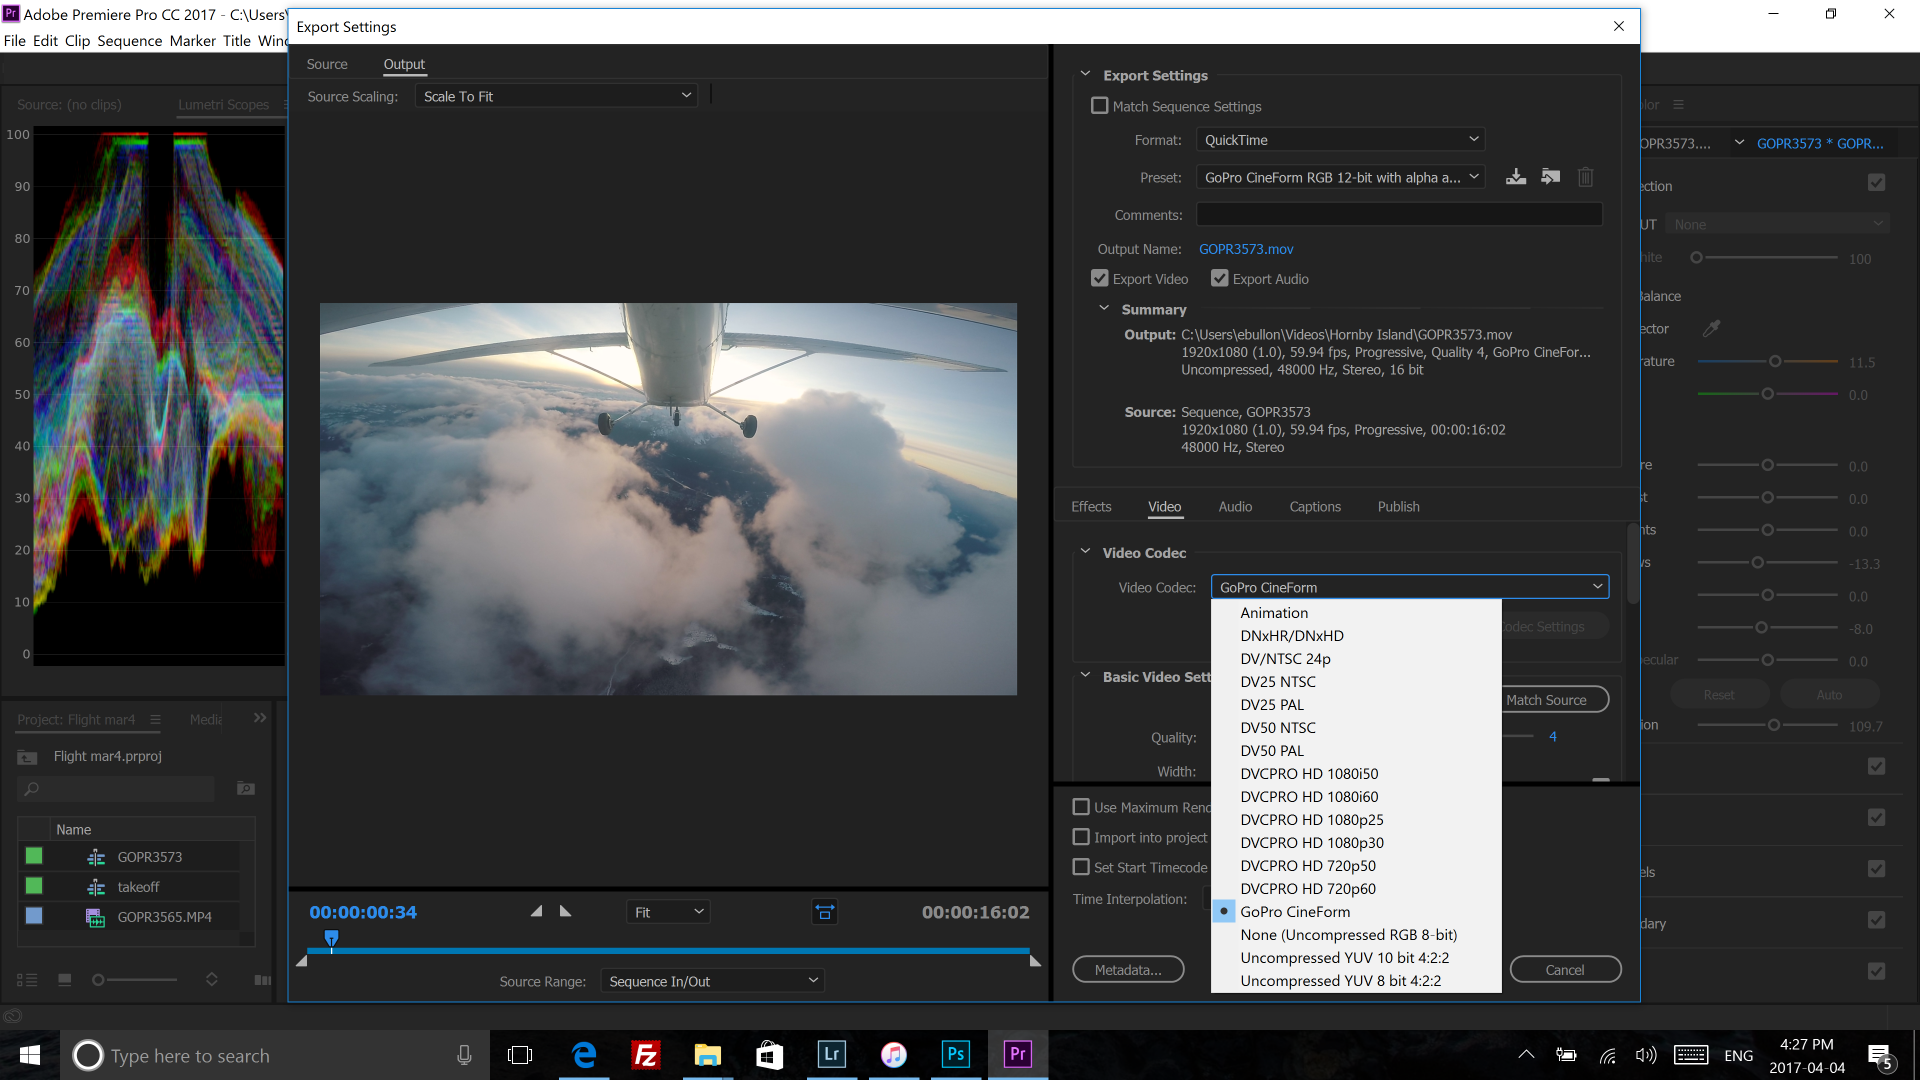Click the play button in preview timeline

564,913
